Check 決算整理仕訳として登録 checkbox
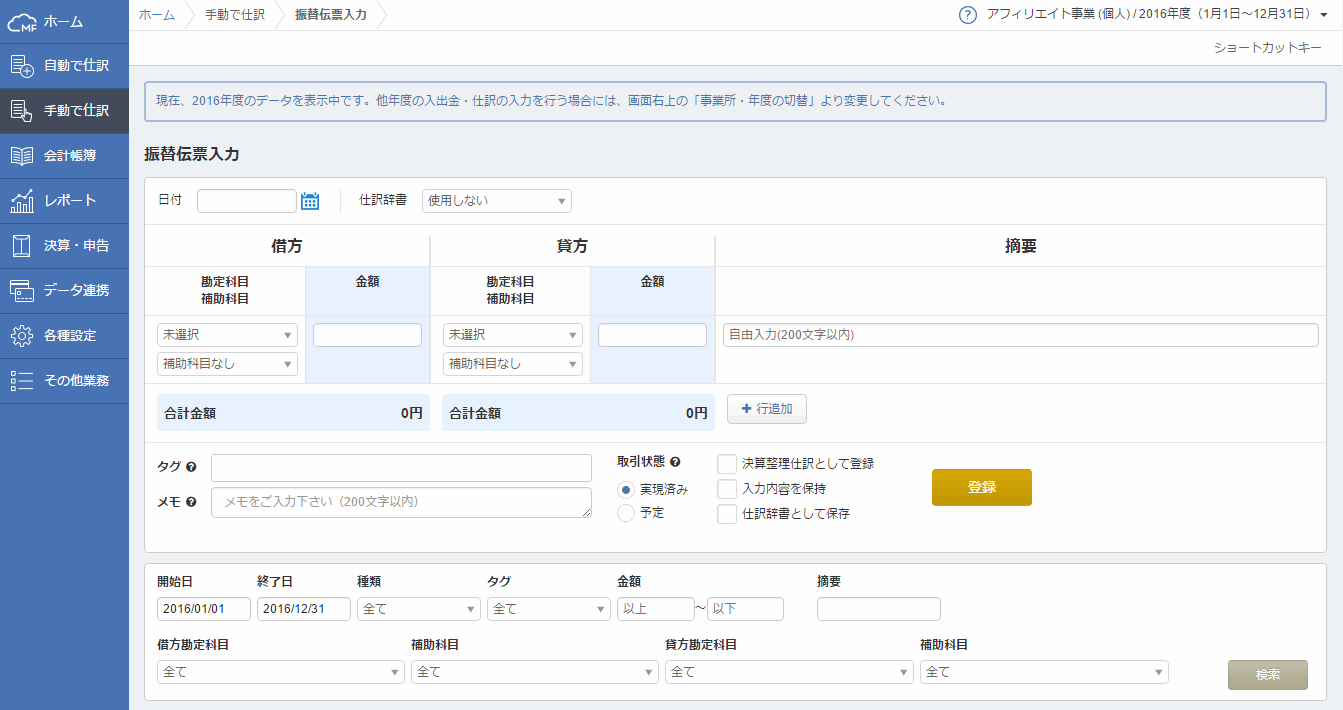The image size is (1343, 710). [x=727, y=464]
